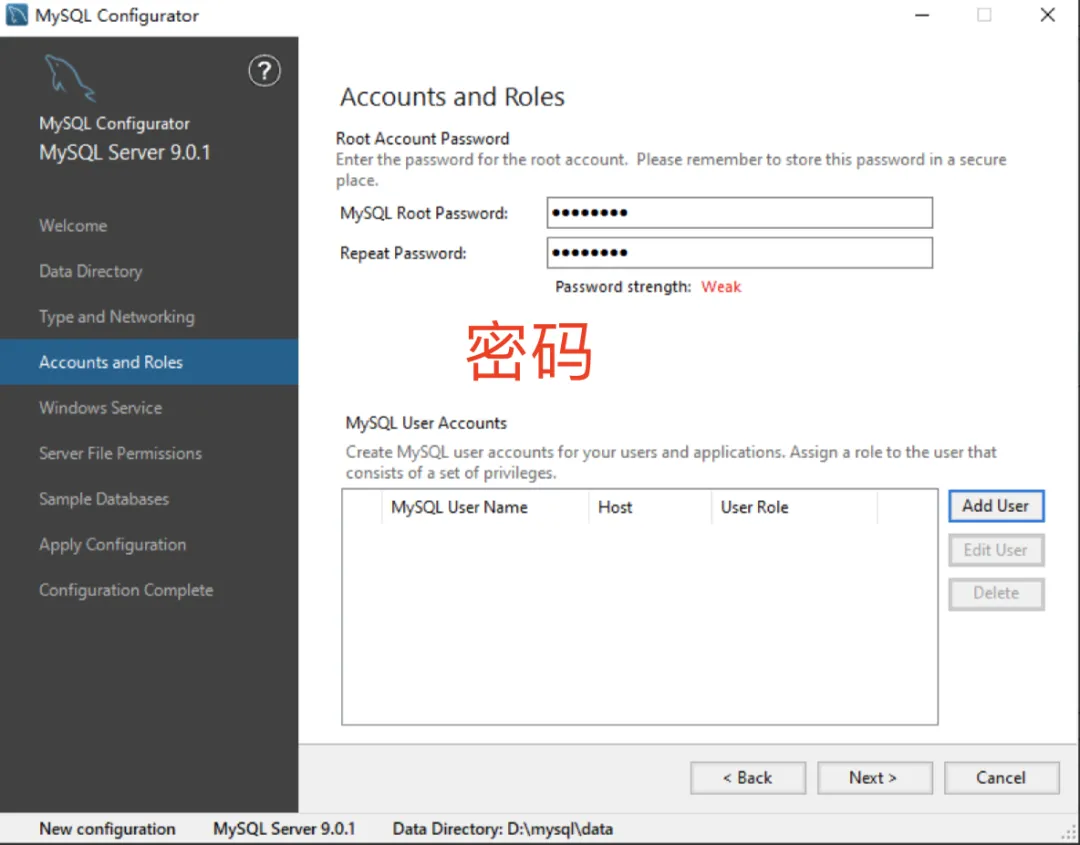This screenshot has width=1080, height=845.
Task: Open Sample Databases step
Action: click(x=104, y=499)
